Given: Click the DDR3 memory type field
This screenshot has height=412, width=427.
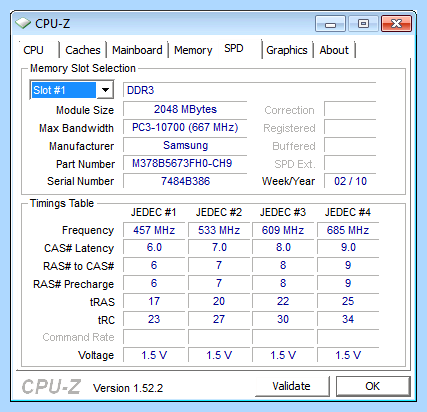Looking at the screenshot, I should click(250, 90).
